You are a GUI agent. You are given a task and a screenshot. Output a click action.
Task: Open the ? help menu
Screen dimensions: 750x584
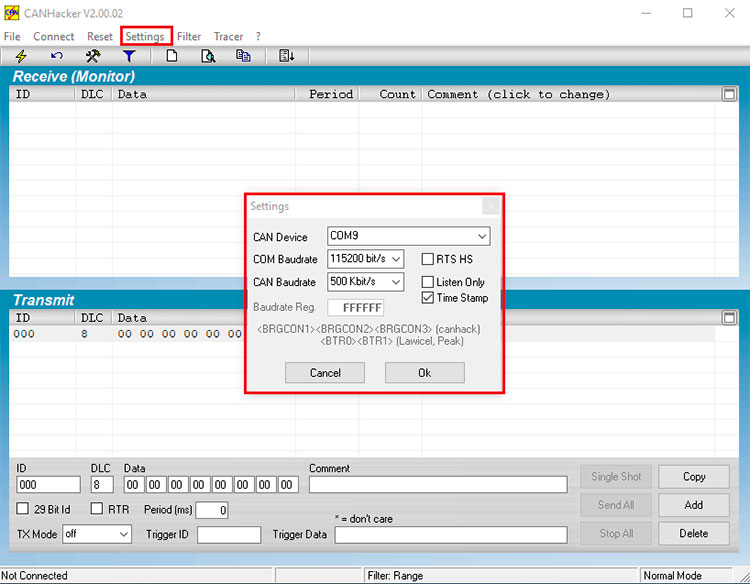tap(258, 36)
